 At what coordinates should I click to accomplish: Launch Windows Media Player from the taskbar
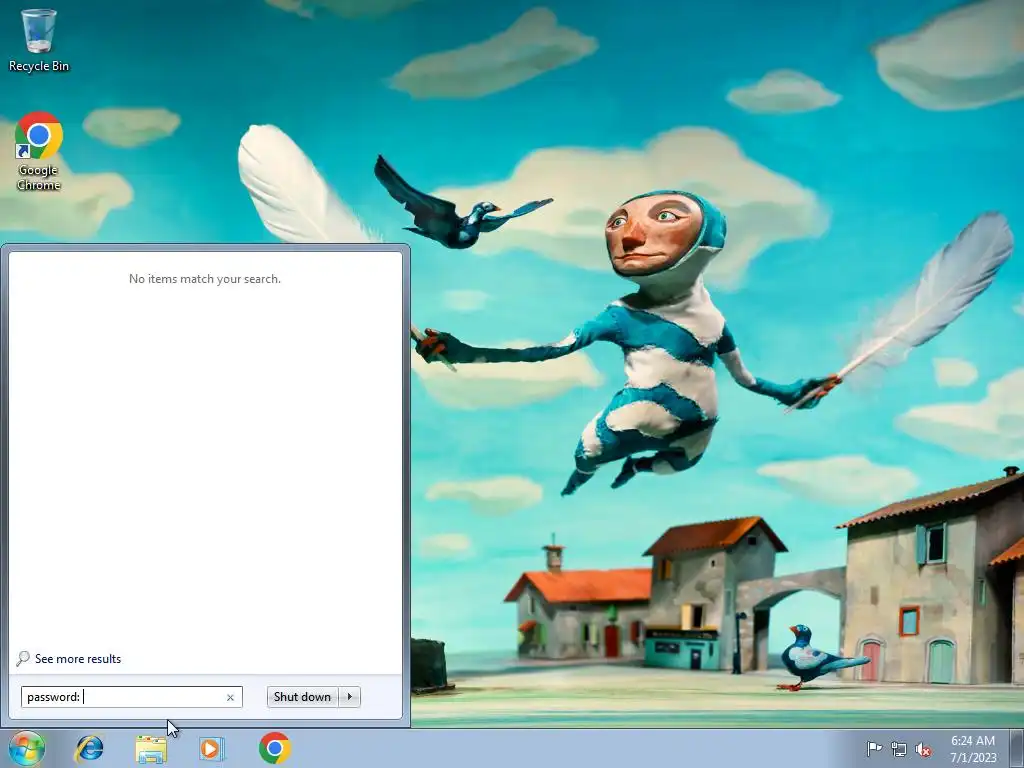[x=212, y=748]
